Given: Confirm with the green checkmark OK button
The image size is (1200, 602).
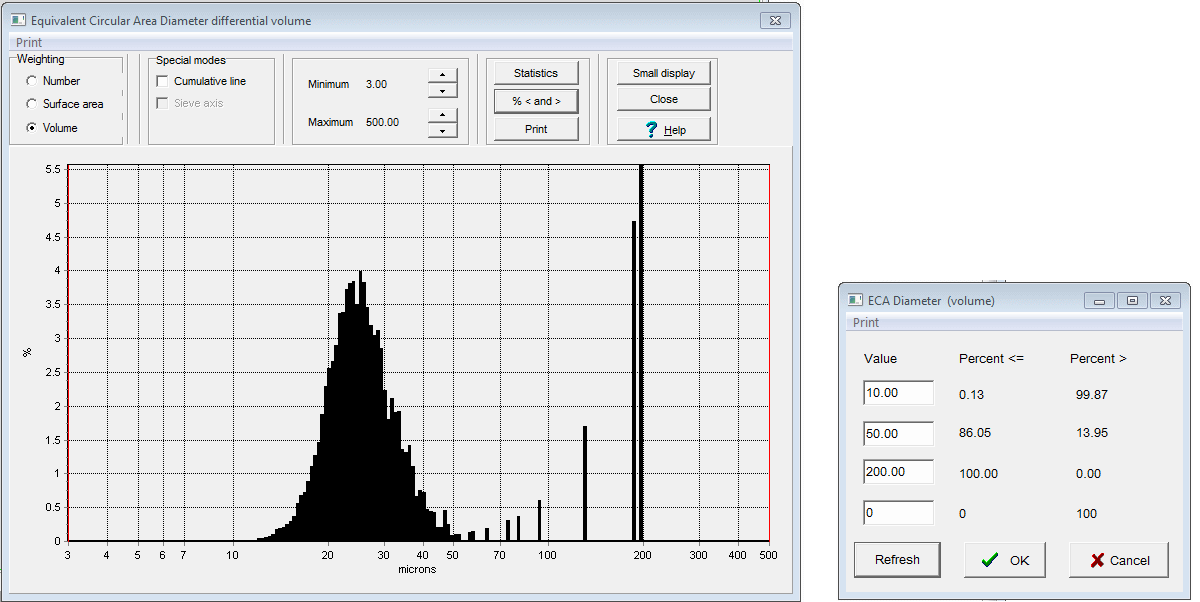Looking at the screenshot, I should (x=1004, y=560).
